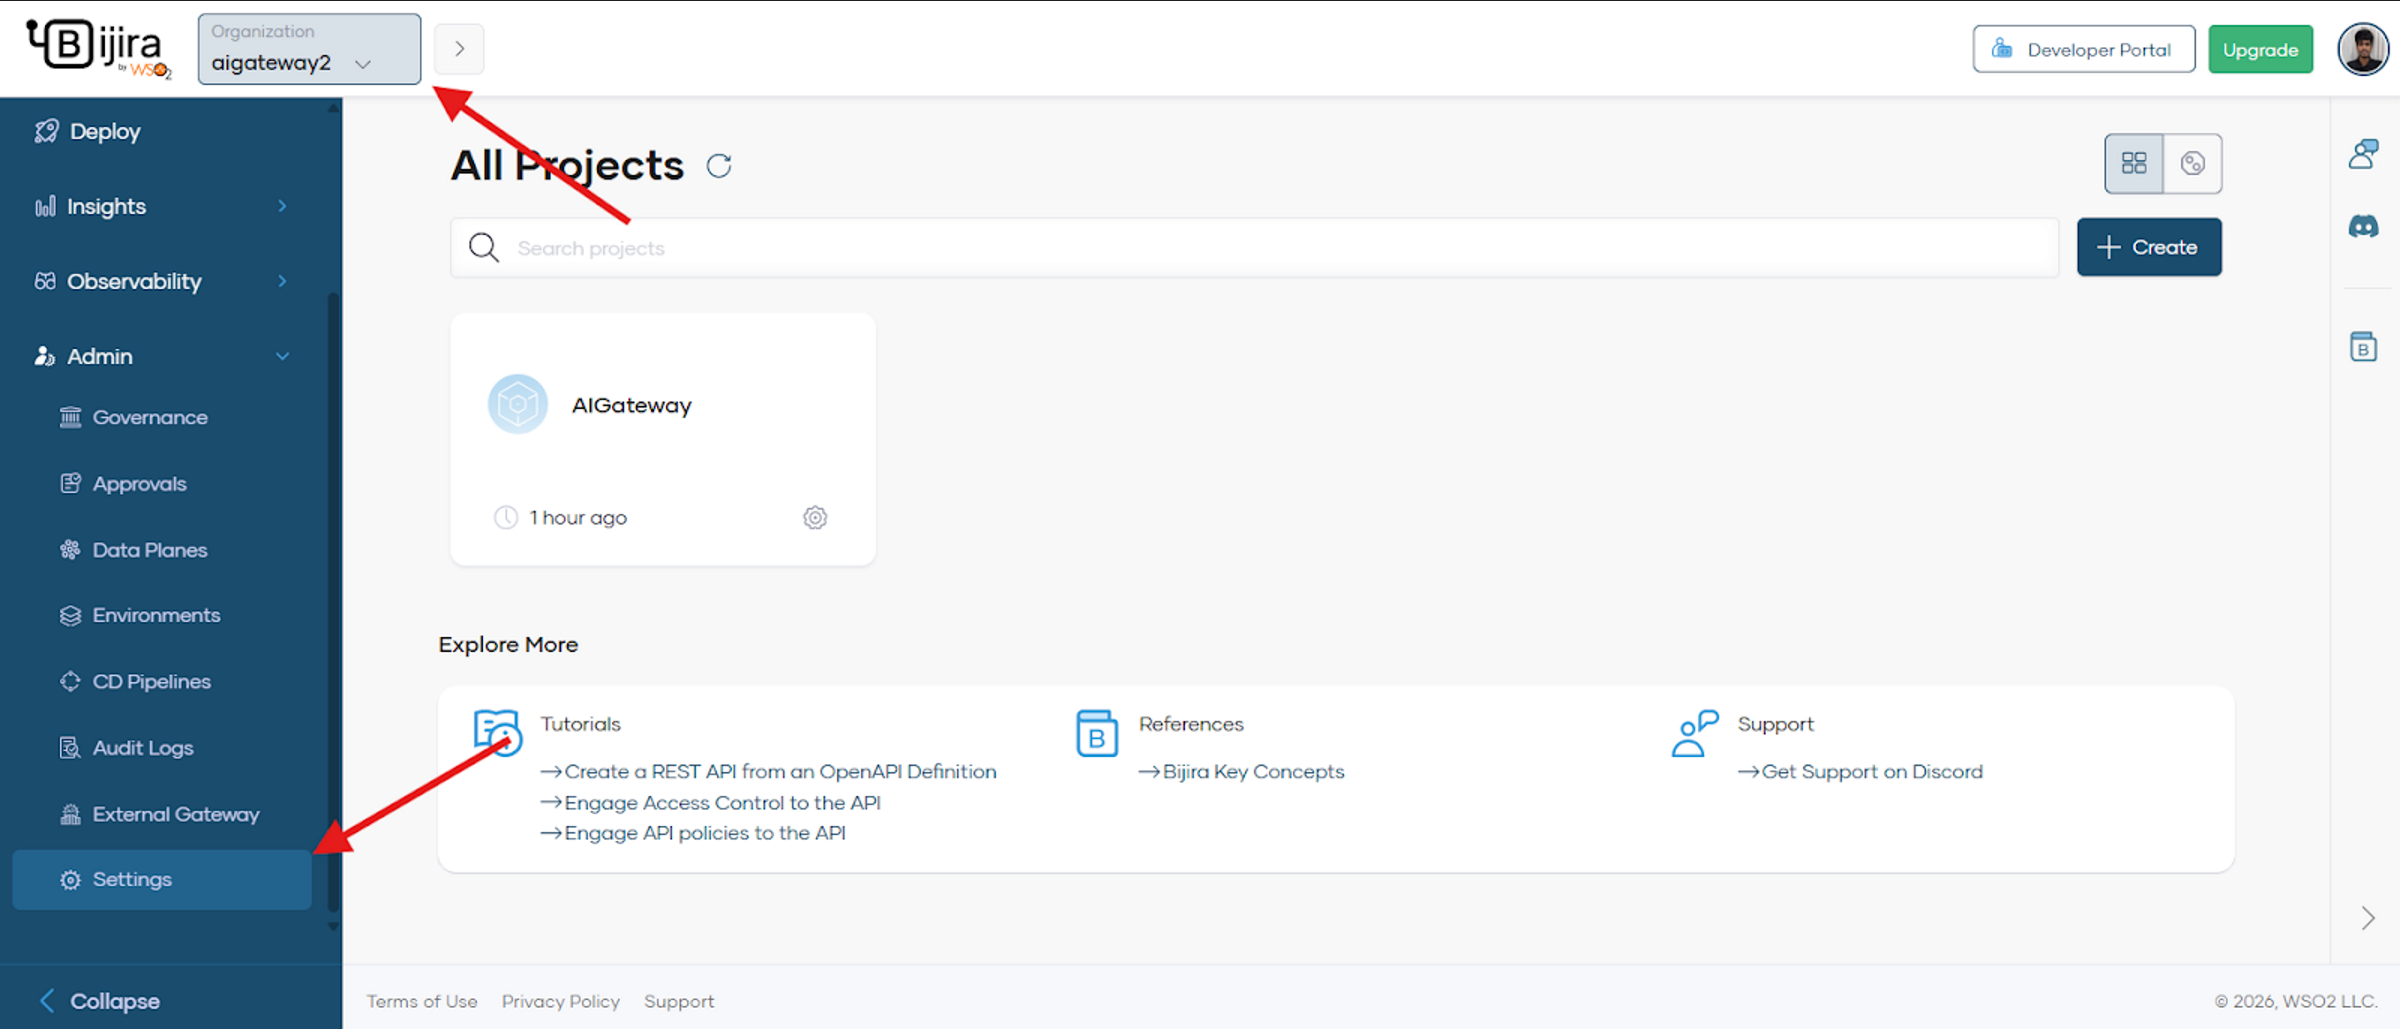Collapse the left navigation sidebar
Image resolution: width=2400 pixels, height=1029 pixels.
click(x=100, y=1000)
